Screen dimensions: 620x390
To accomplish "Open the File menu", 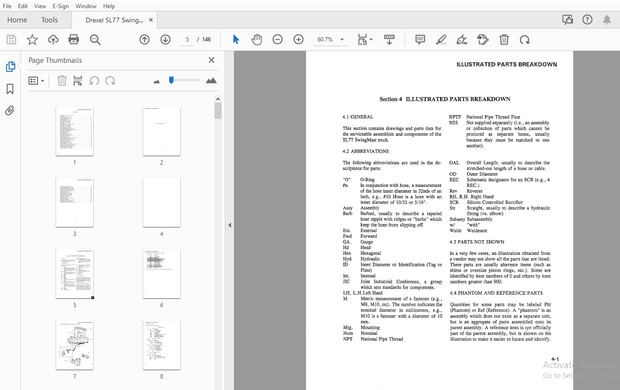I will 7,6.
